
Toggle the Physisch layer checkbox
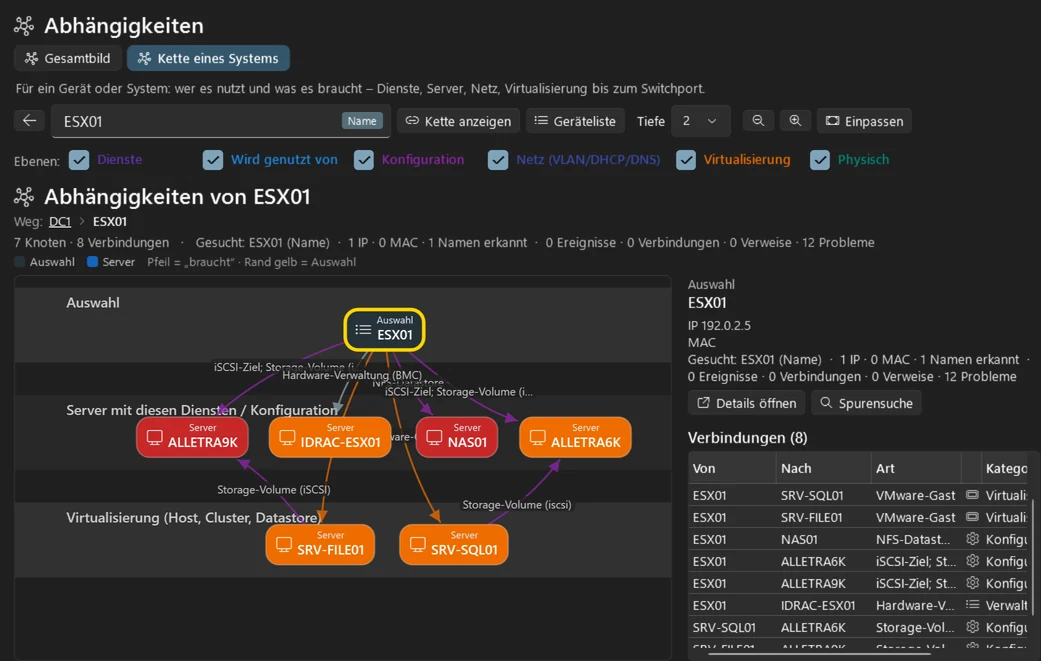pos(820,160)
